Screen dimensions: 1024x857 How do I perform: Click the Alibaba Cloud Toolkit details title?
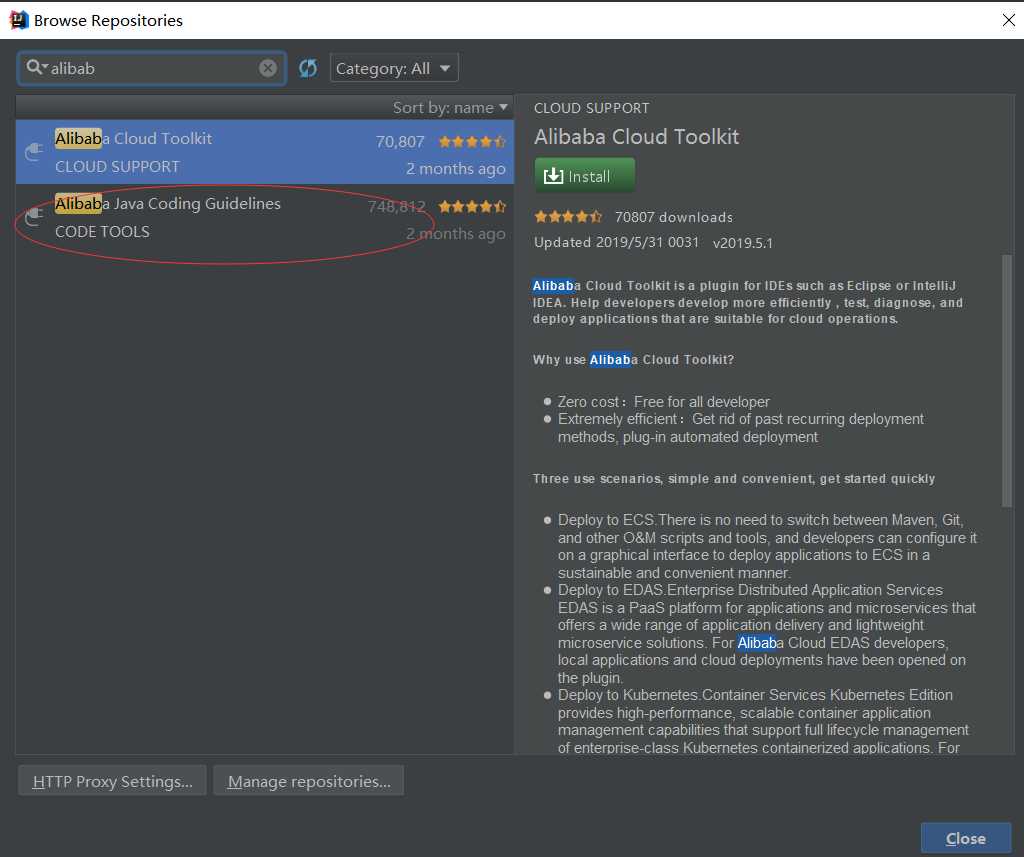(636, 137)
